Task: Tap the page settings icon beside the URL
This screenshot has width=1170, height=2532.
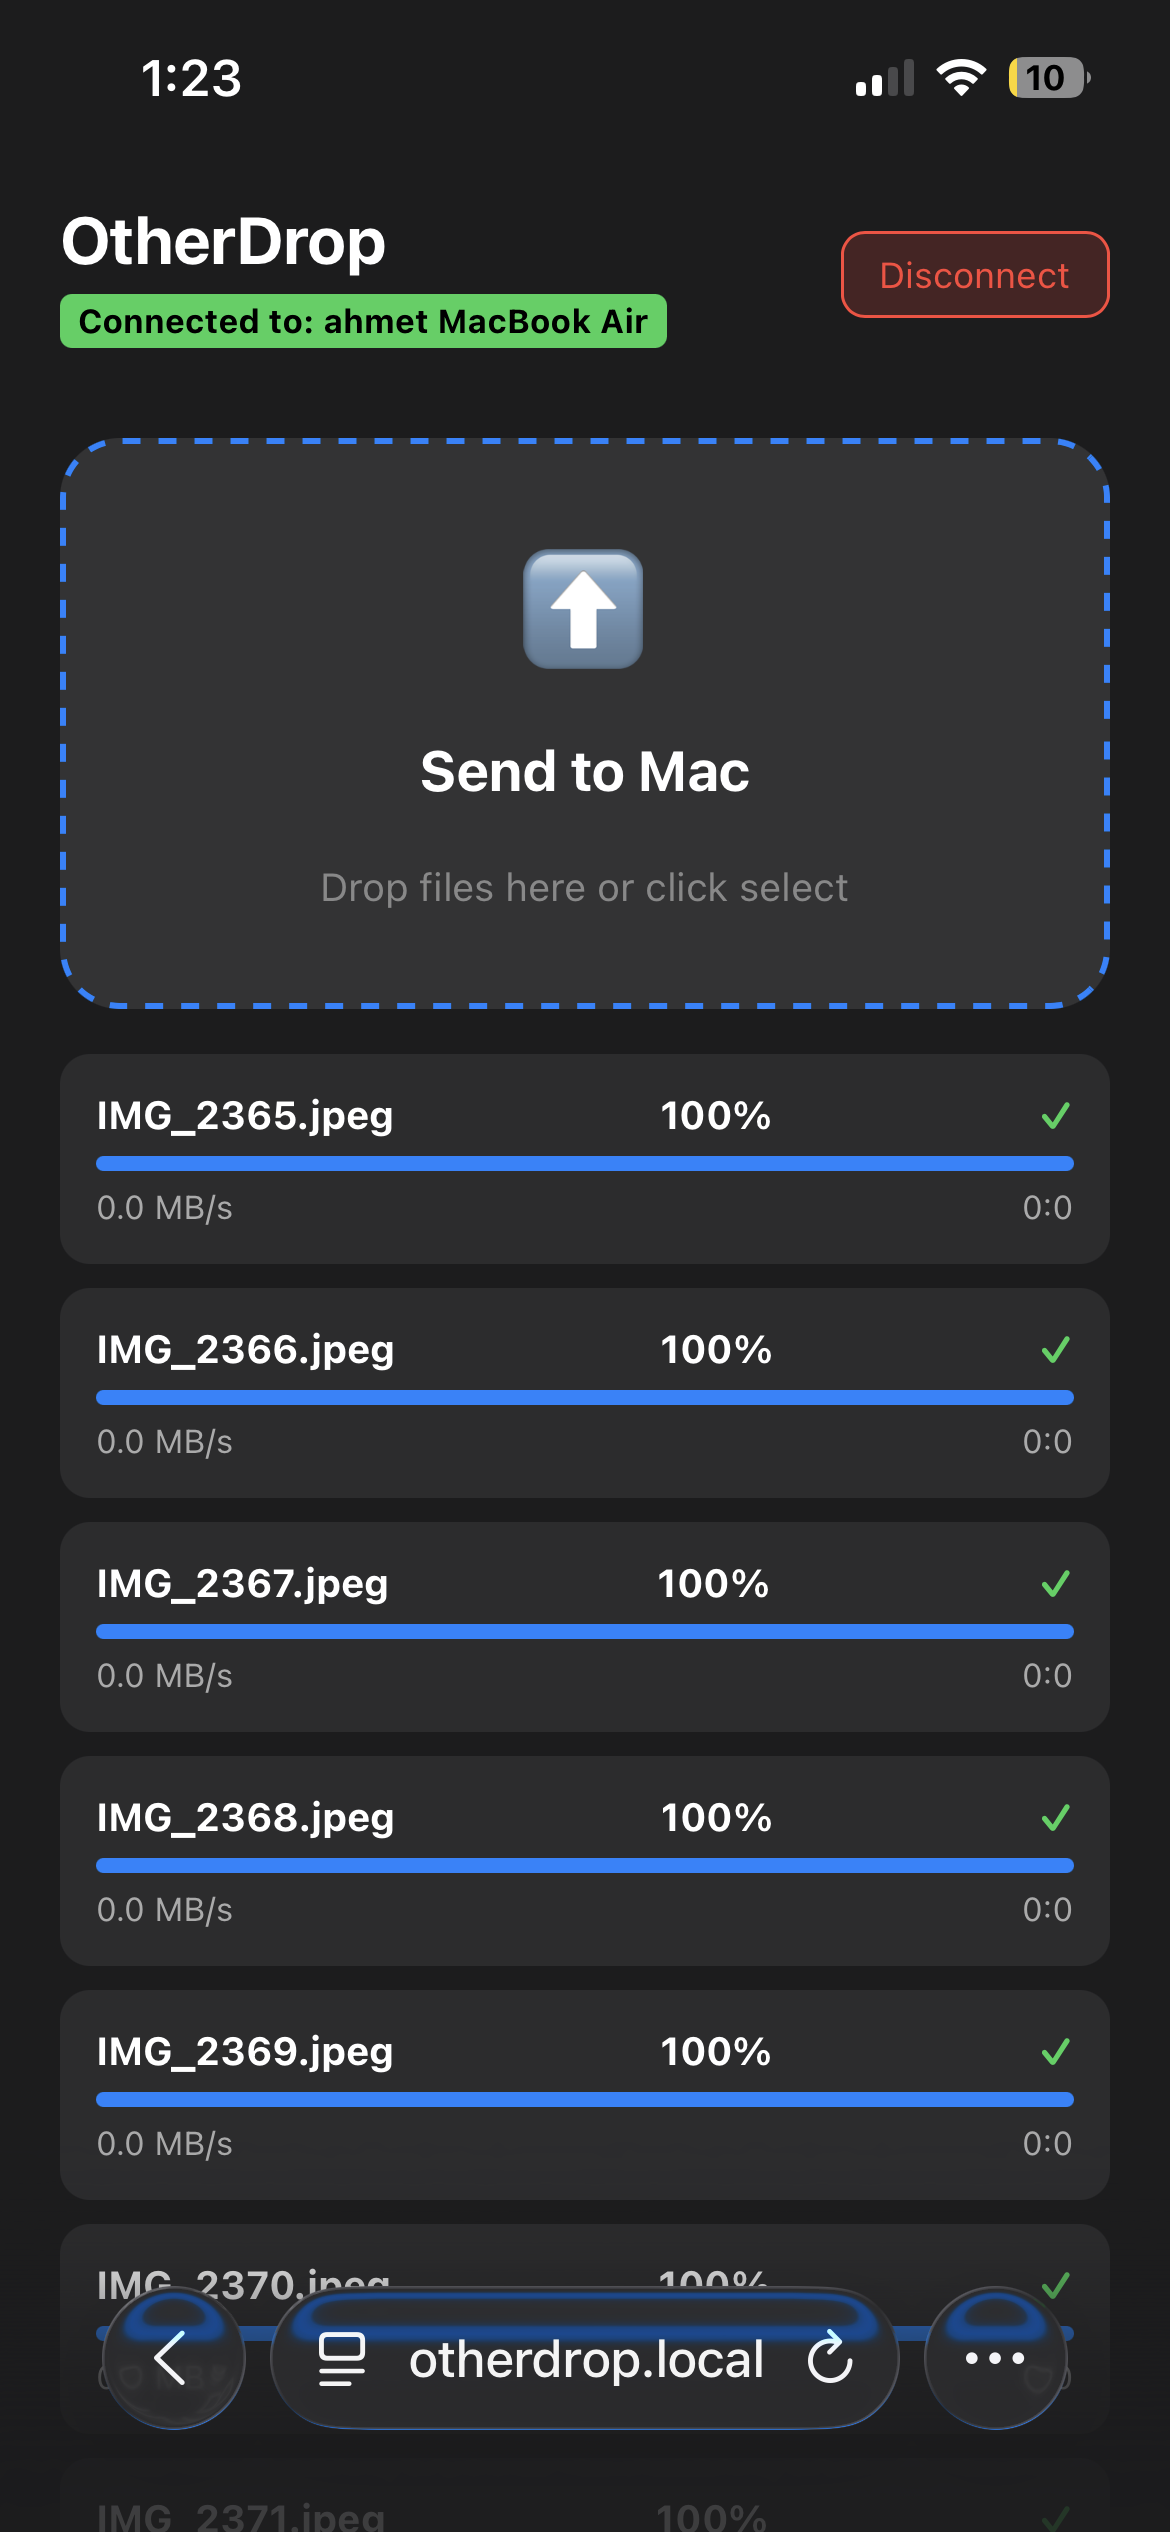Action: [x=341, y=2358]
